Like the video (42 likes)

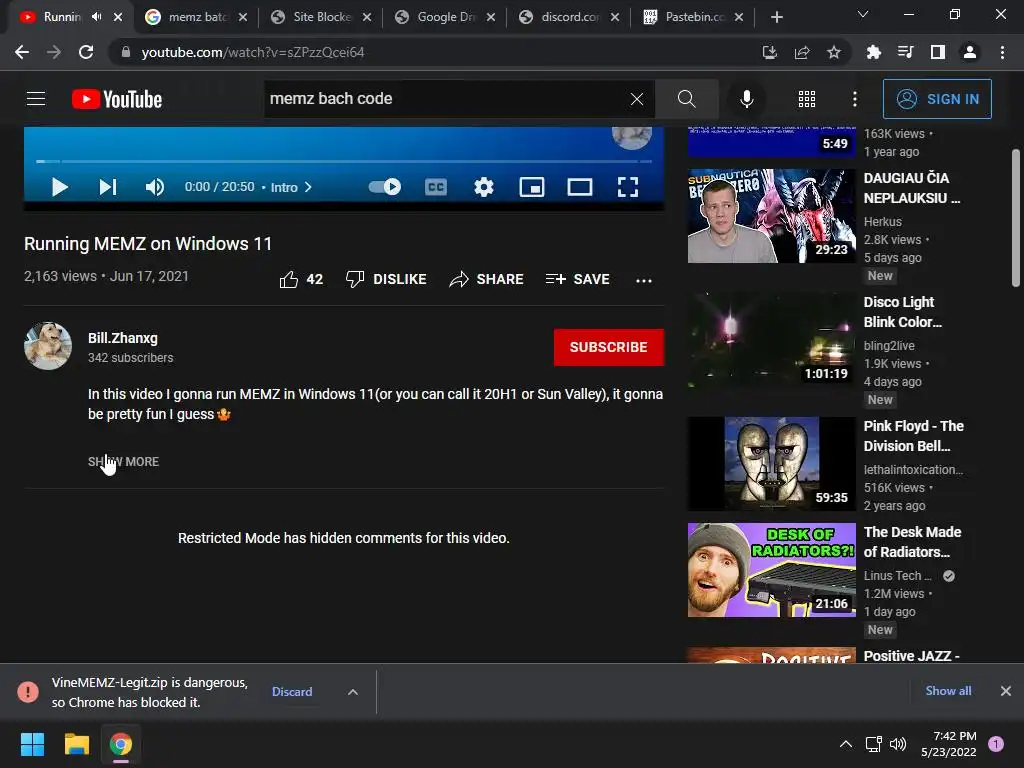[301, 280]
